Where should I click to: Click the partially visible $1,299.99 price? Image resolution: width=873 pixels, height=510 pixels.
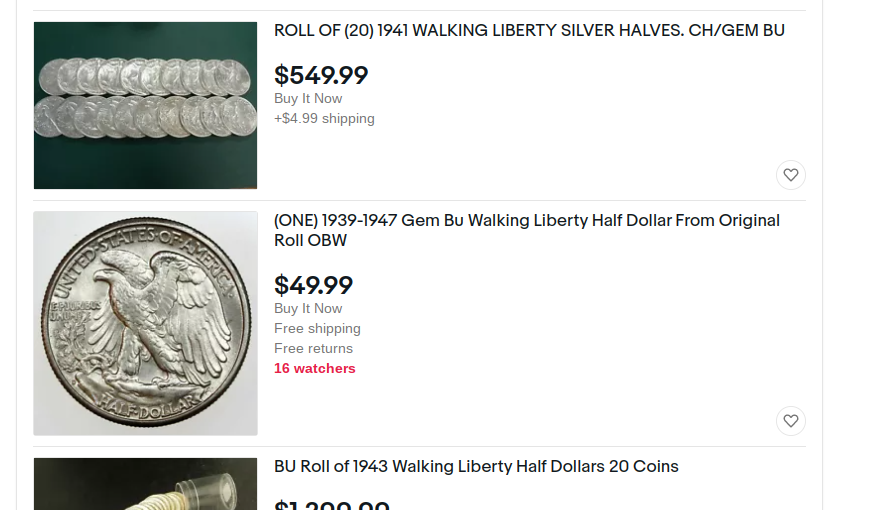coord(332,505)
